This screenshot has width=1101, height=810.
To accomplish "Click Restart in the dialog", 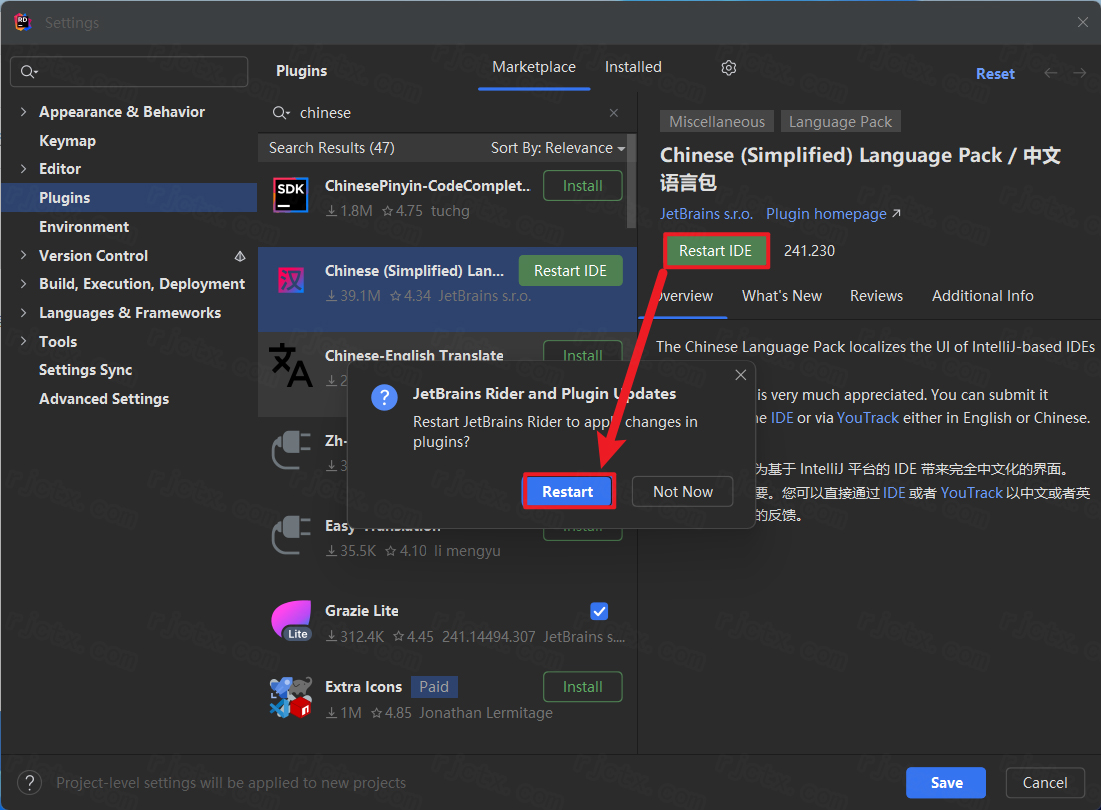I will click(568, 491).
